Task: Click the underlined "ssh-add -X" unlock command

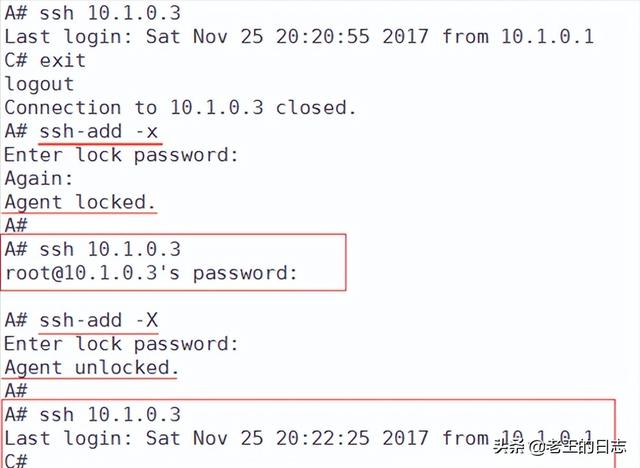Action: coord(98,320)
